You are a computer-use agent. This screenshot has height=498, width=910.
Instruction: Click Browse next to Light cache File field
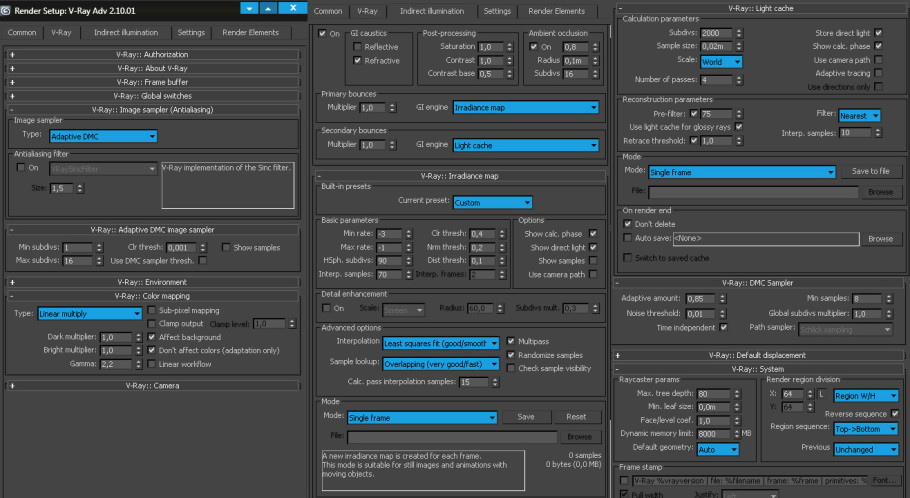click(x=880, y=192)
